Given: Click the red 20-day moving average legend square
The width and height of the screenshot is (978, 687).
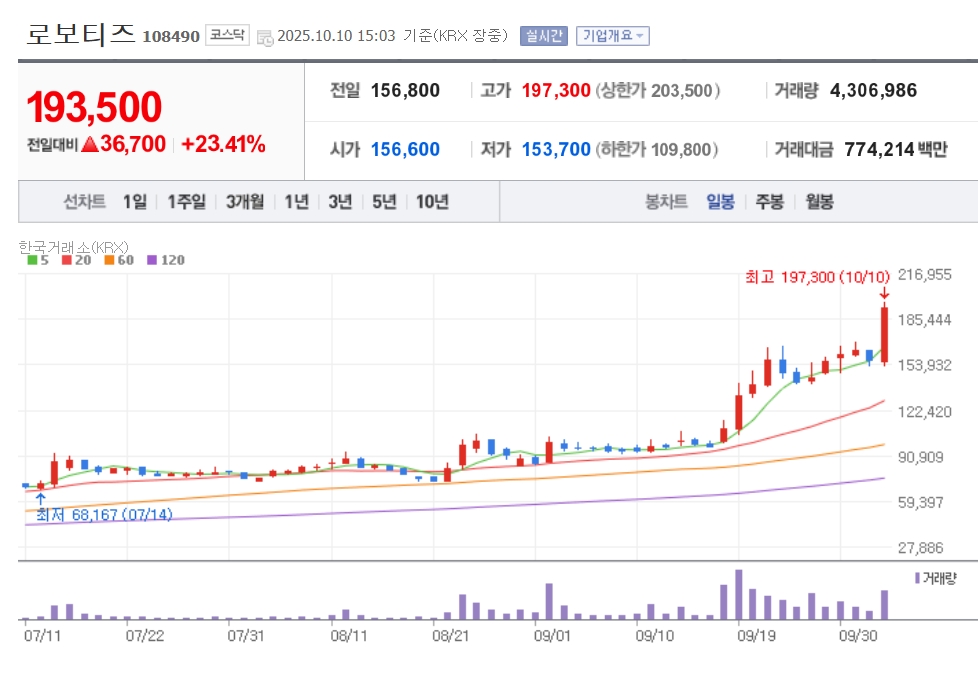Looking at the screenshot, I should (x=67, y=260).
